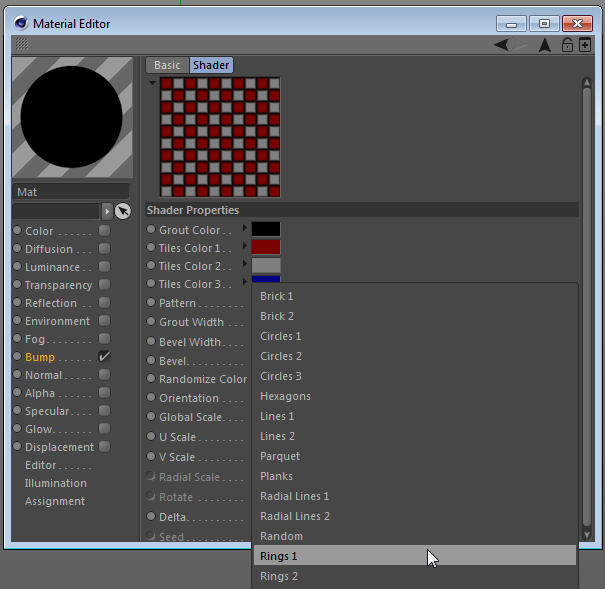Enable the Environment channel checkbox
Viewport: 605px width, 589px height.
[x=104, y=321]
